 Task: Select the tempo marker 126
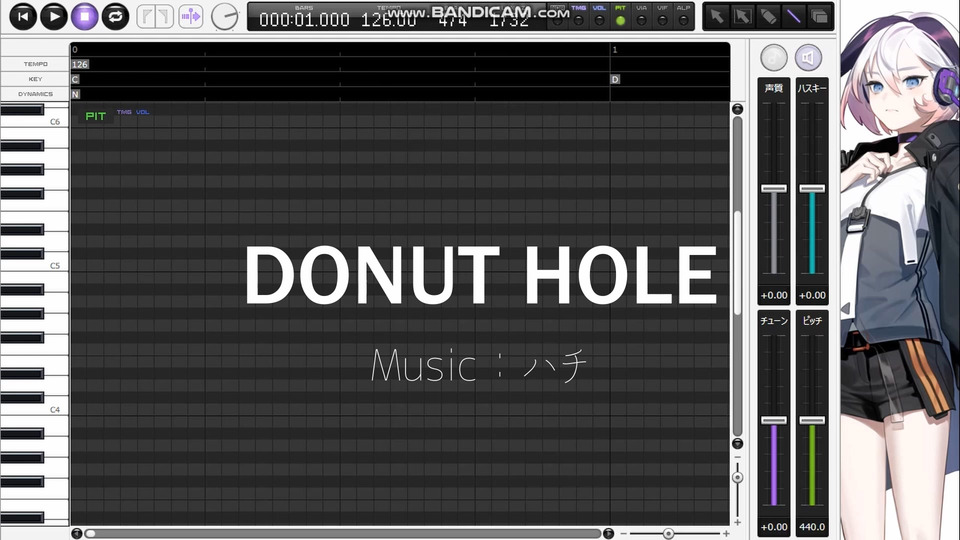[x=80, y=64]
